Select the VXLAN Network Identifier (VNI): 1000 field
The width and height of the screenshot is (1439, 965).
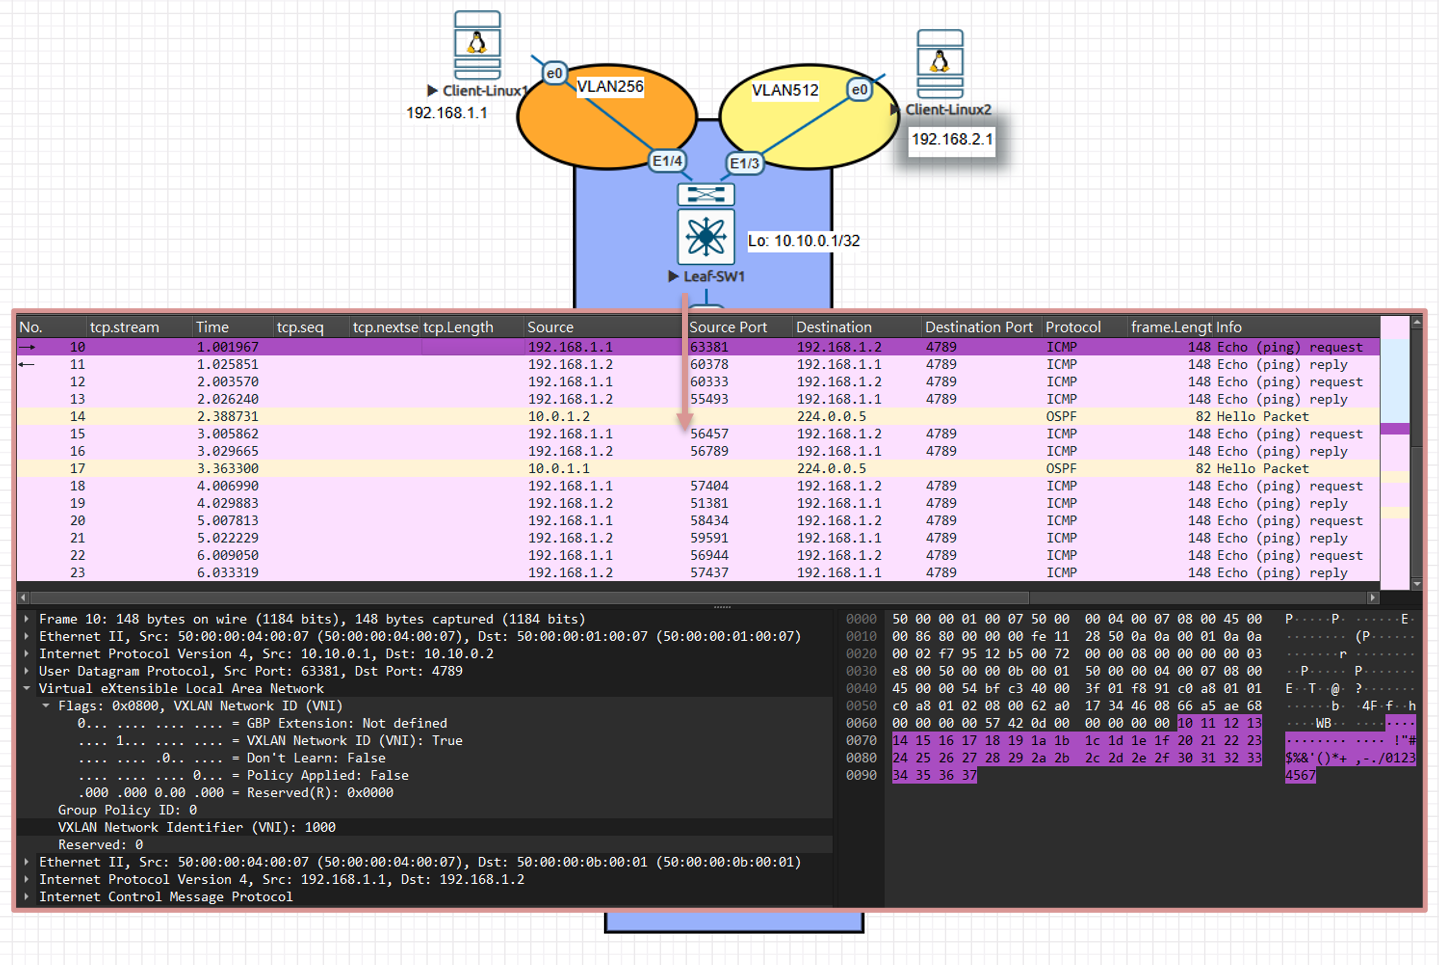(196, 828)
